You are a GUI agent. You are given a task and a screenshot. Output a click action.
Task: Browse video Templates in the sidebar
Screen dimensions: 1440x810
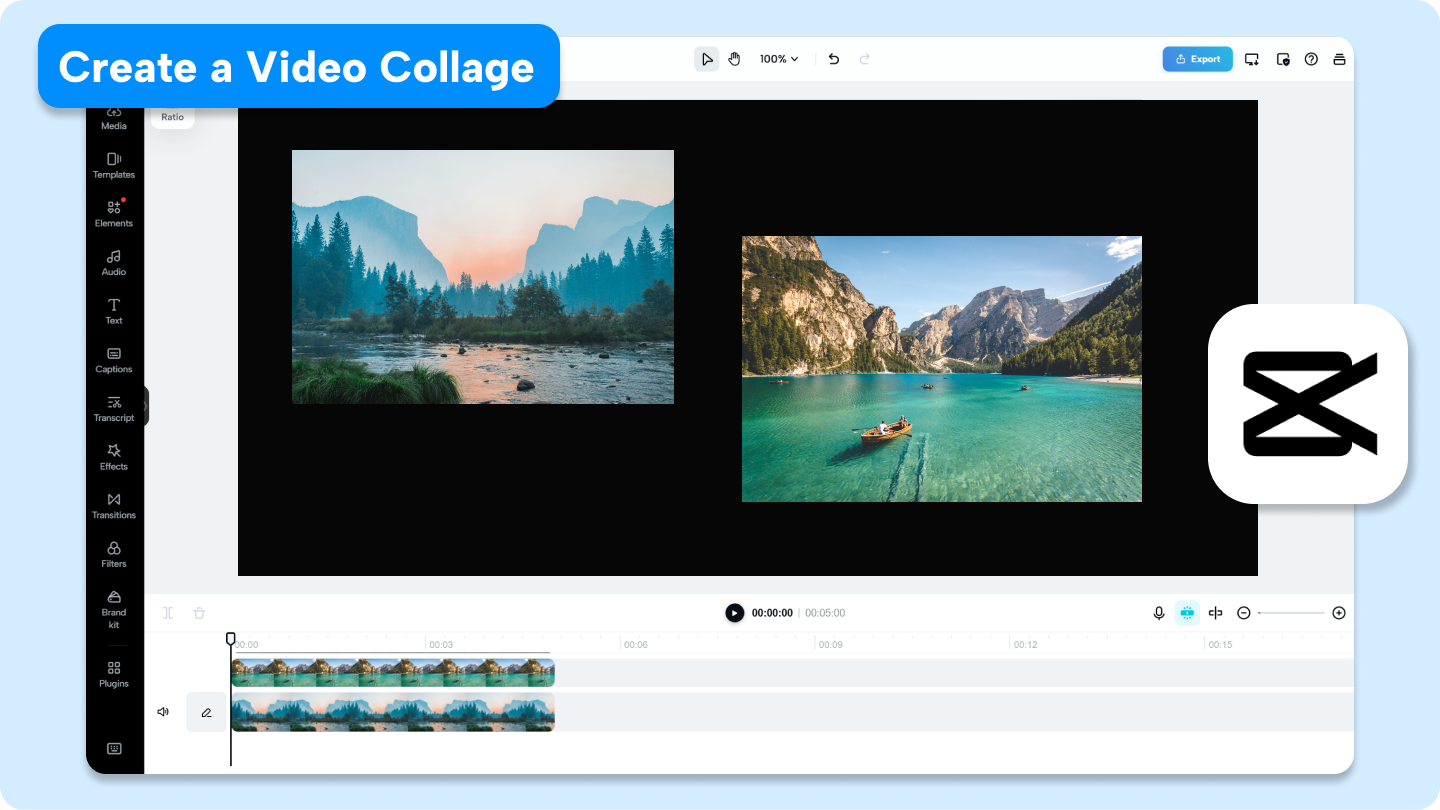point(113,166)
